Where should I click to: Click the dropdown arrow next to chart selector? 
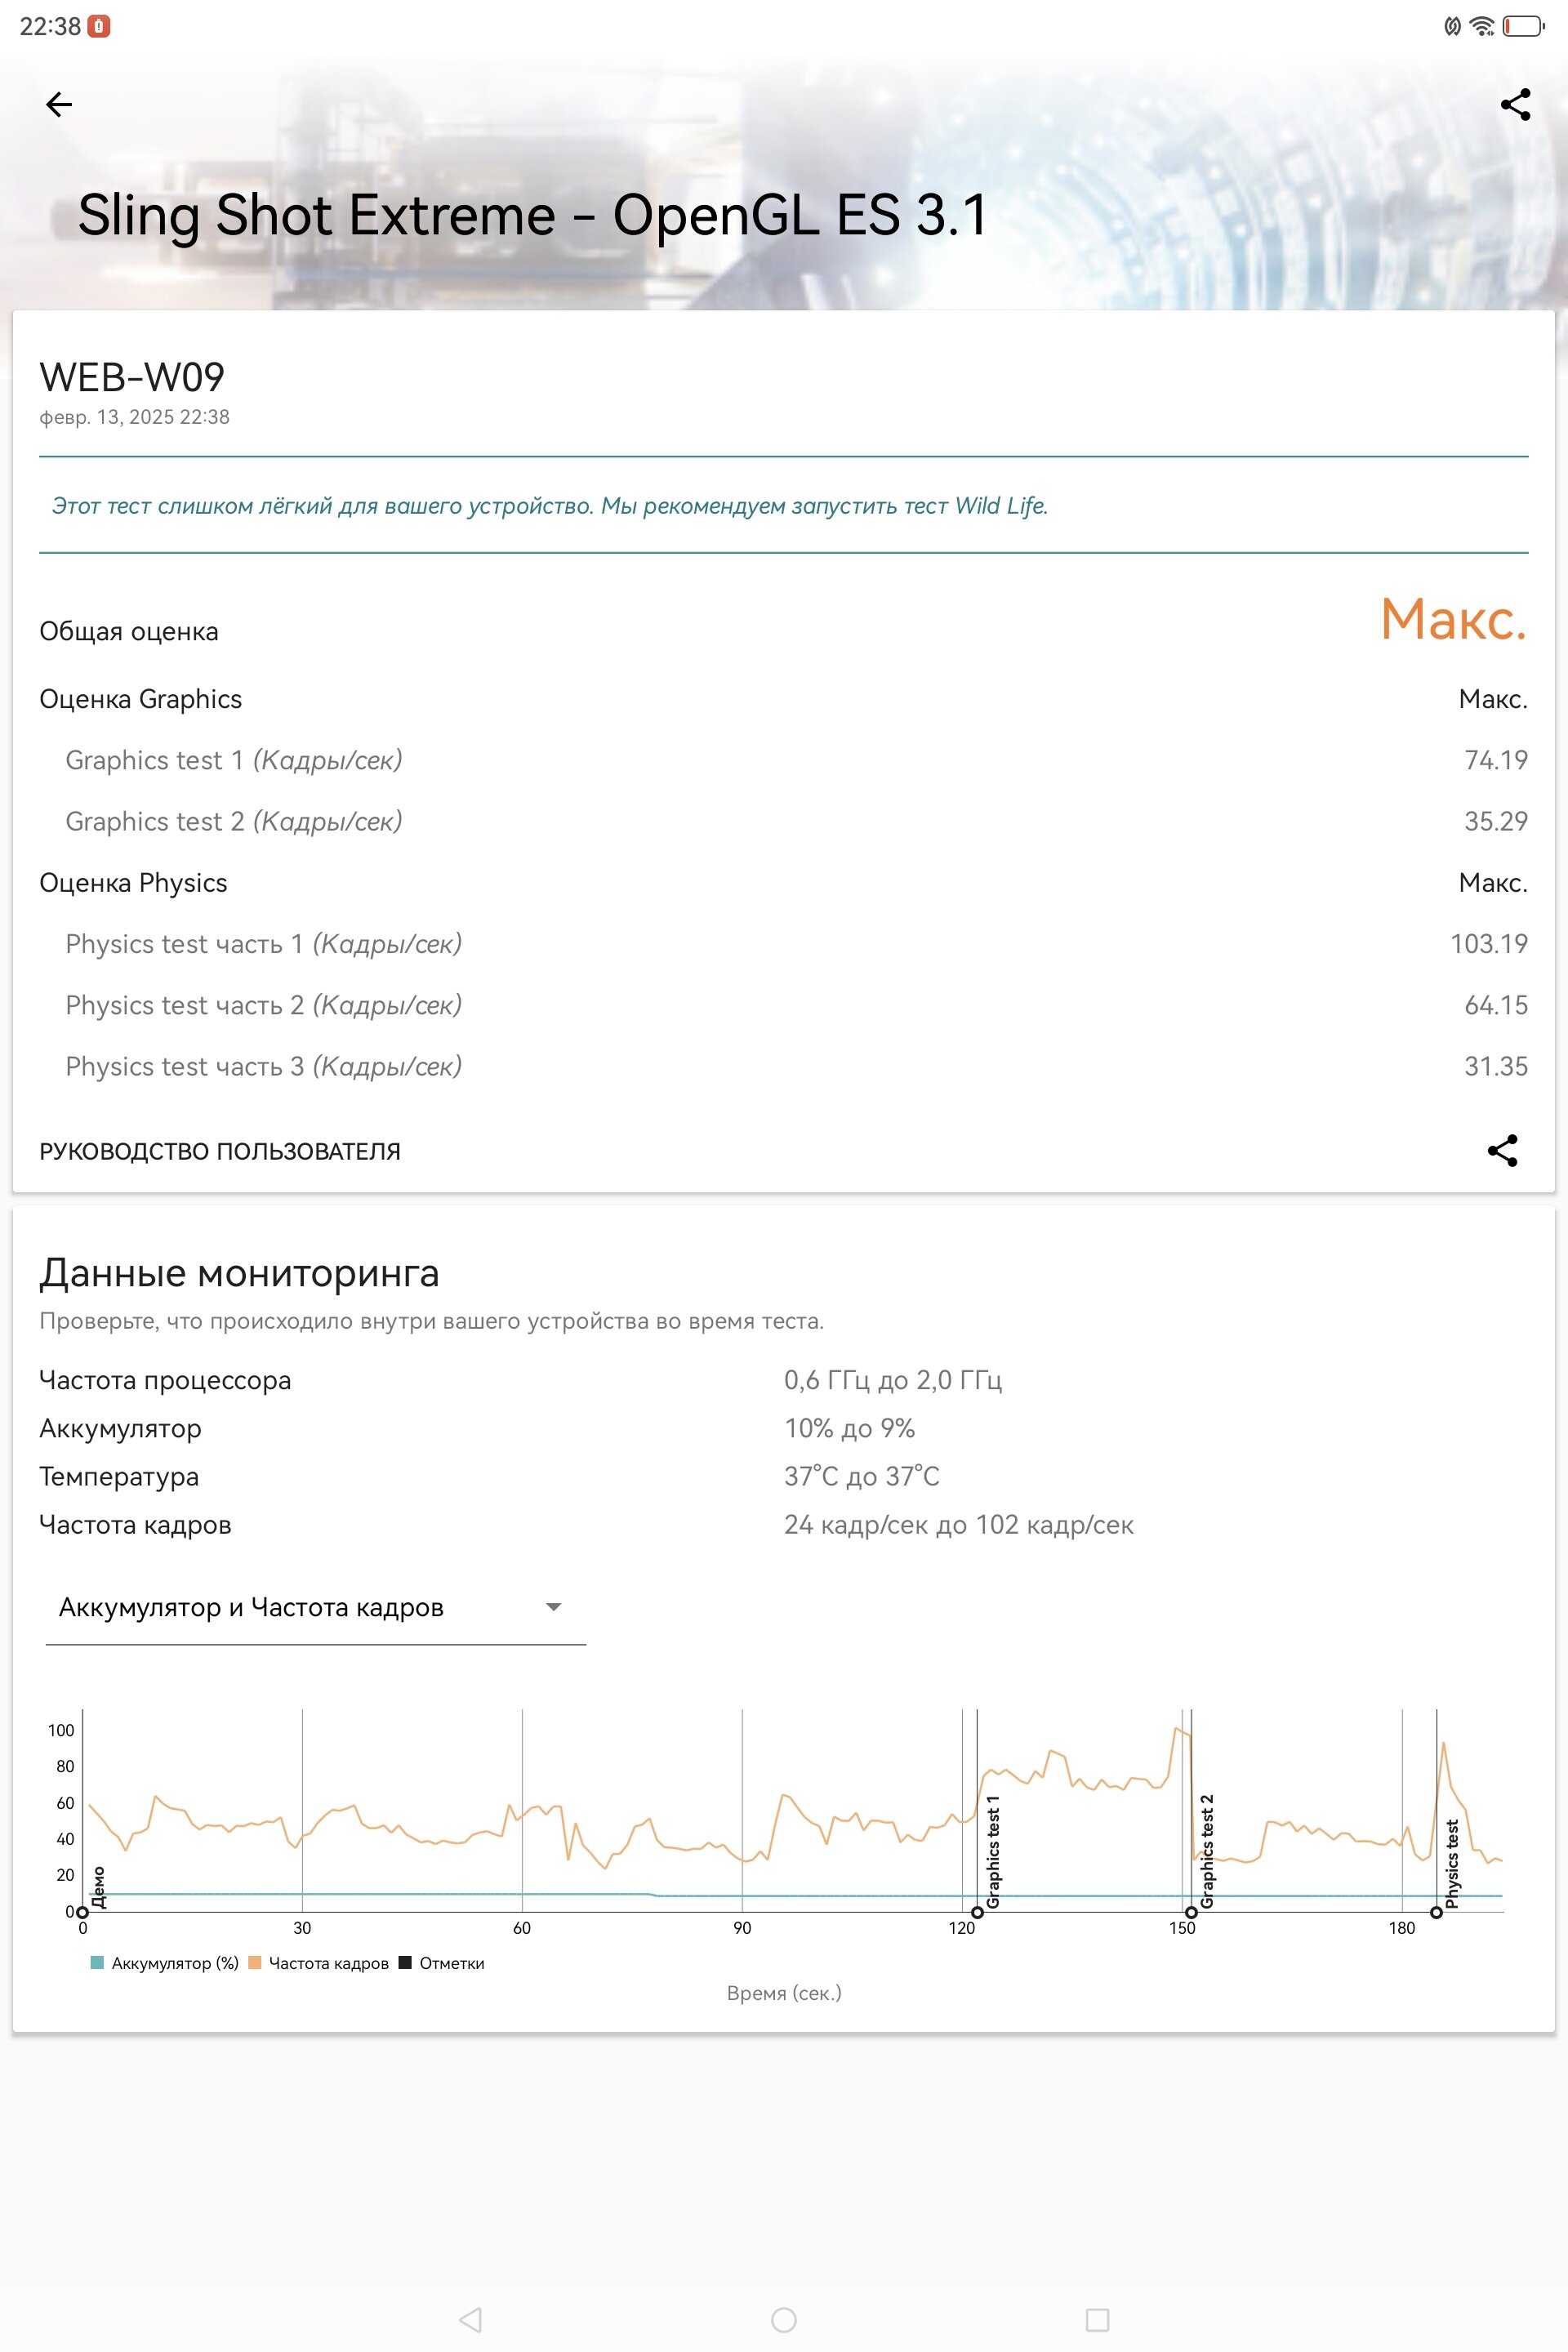(x=553, y=1607)
